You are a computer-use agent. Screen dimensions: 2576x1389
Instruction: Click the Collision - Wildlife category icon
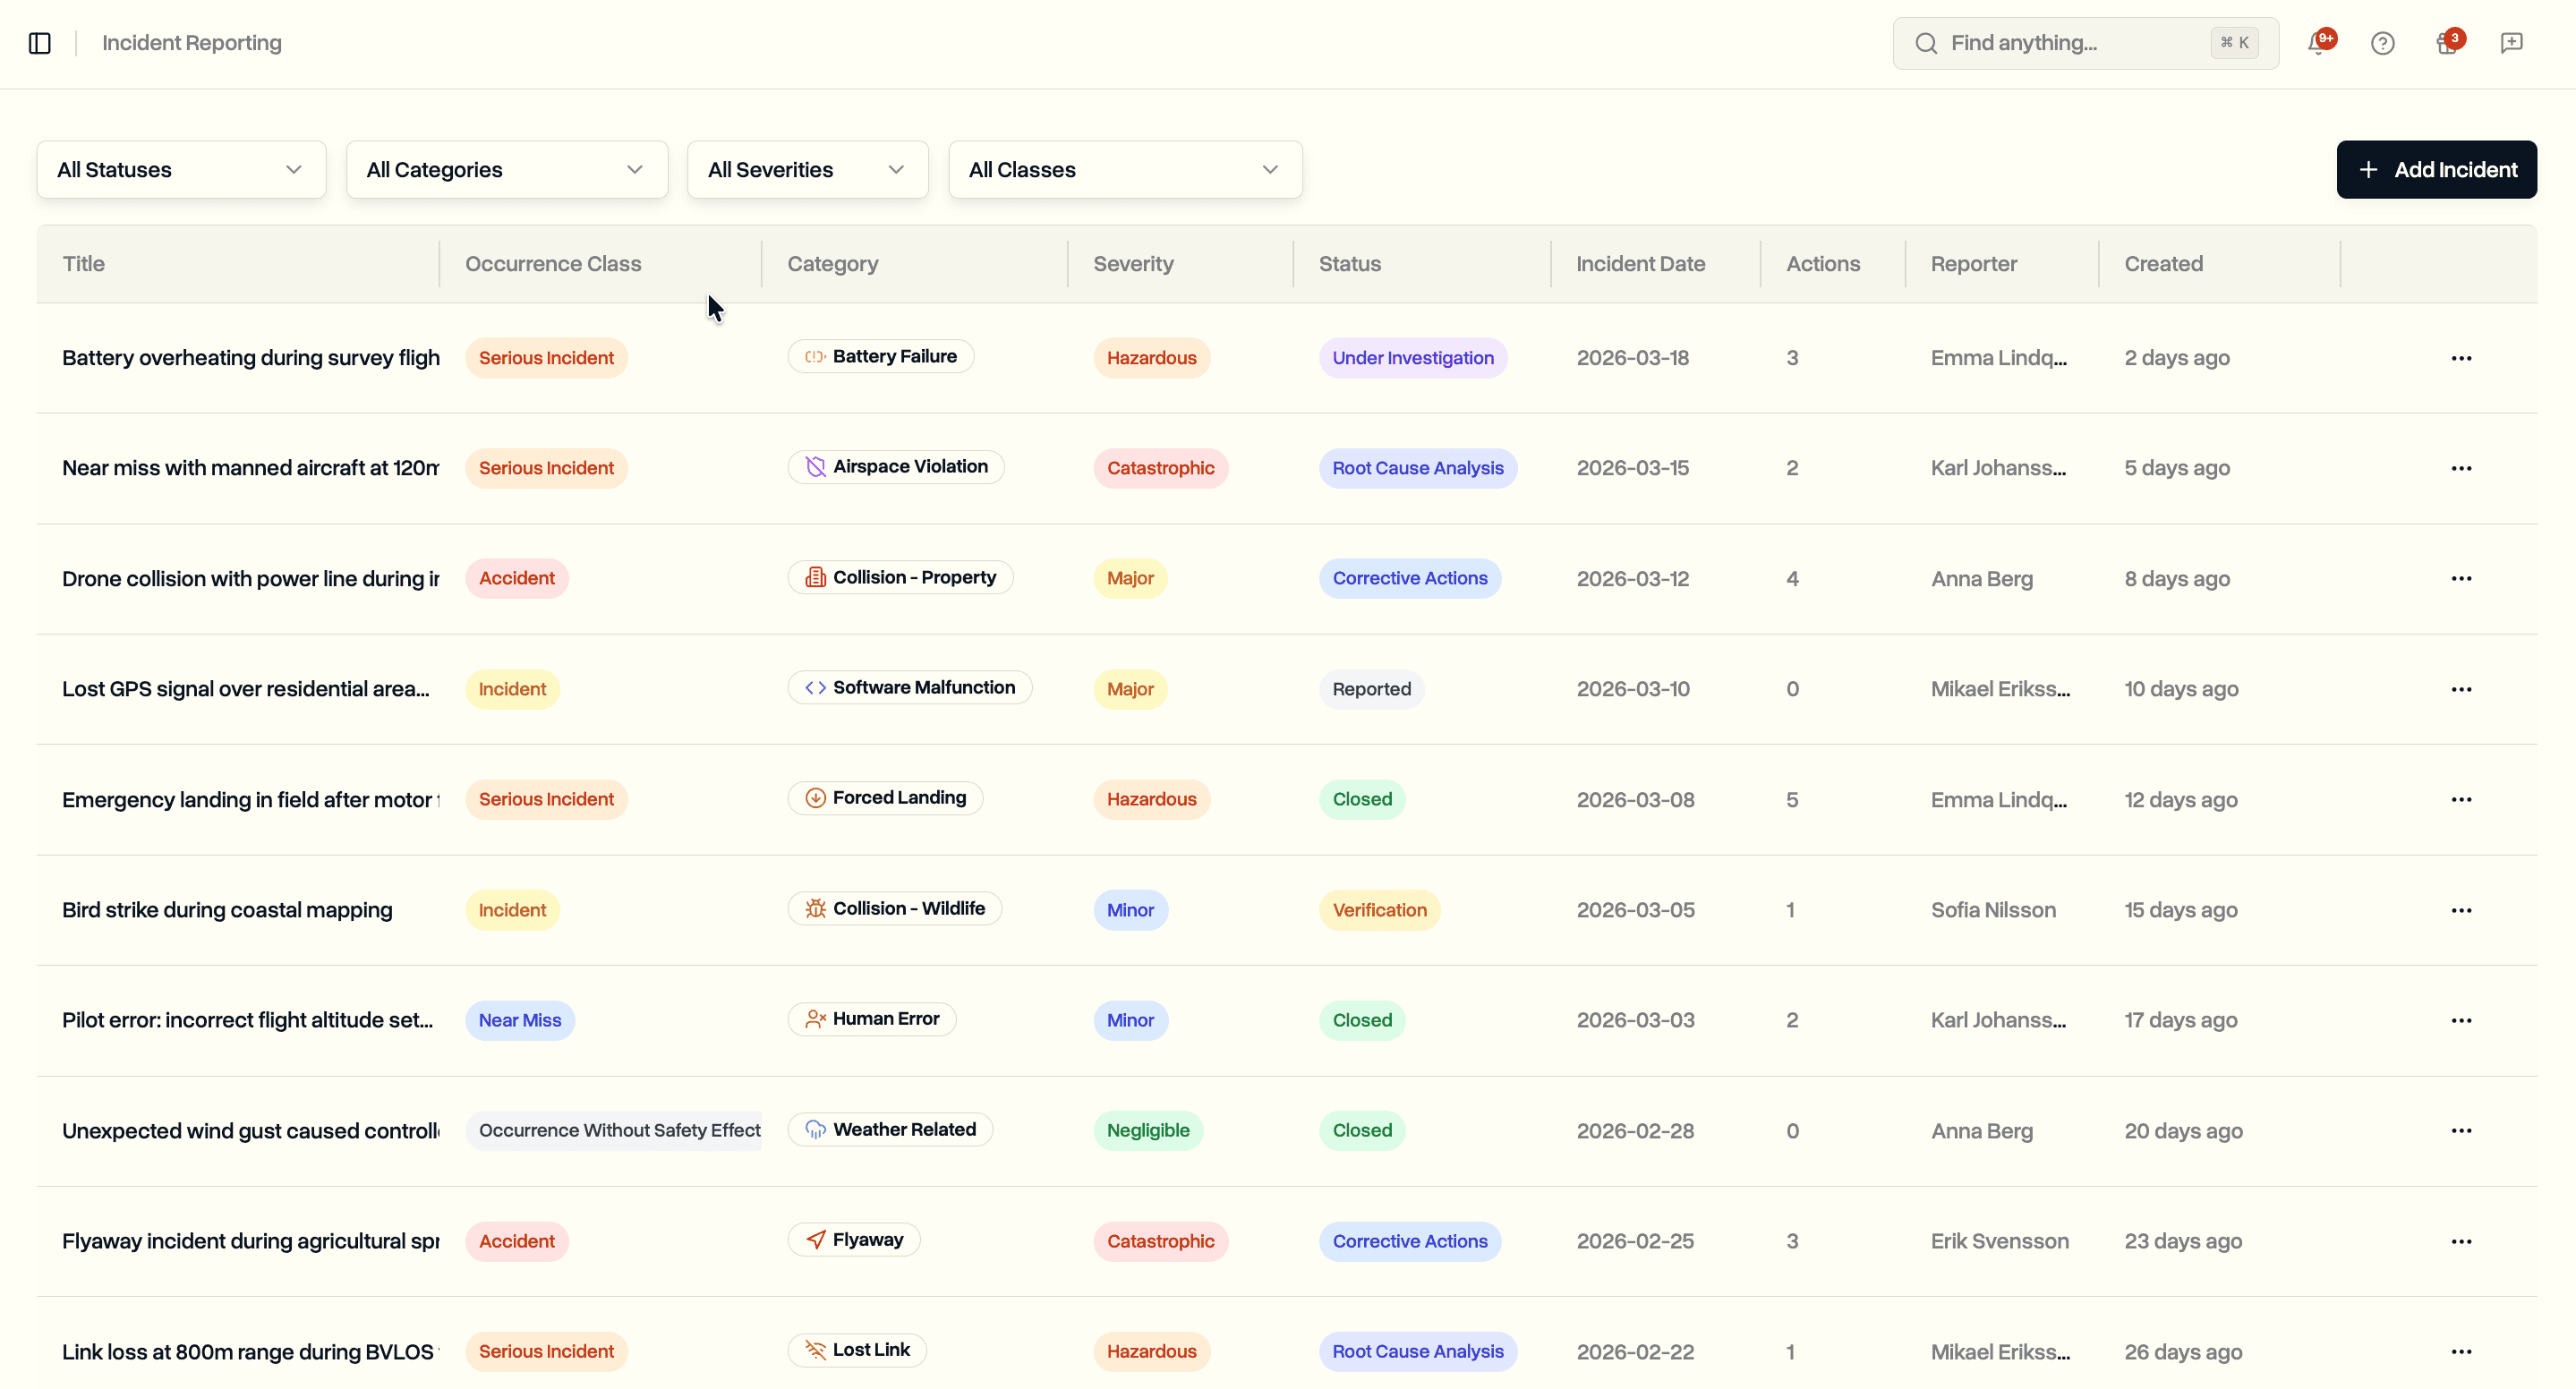point(815,908)
